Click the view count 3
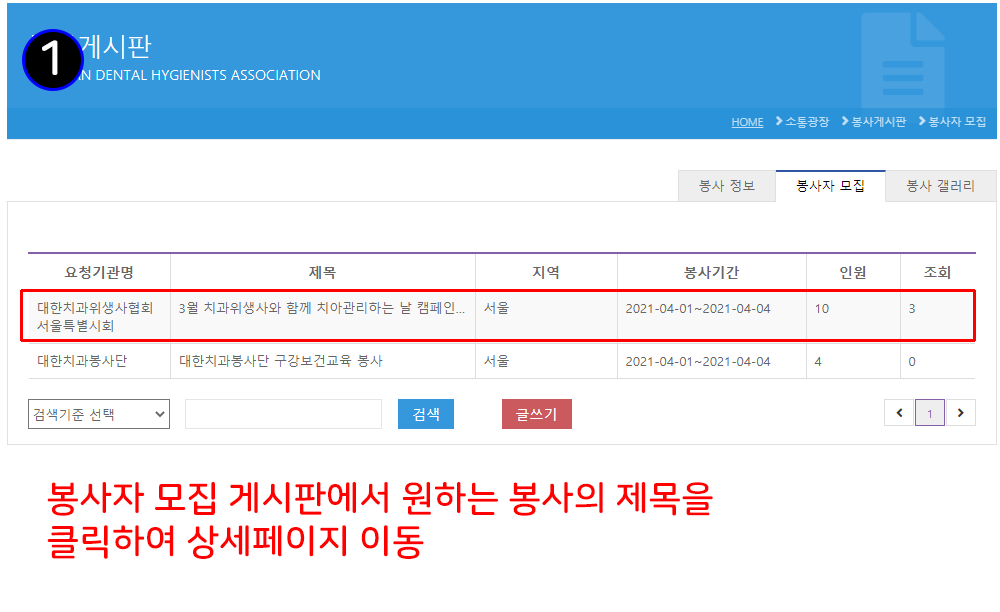1000x612 pixels. [912, 309]
